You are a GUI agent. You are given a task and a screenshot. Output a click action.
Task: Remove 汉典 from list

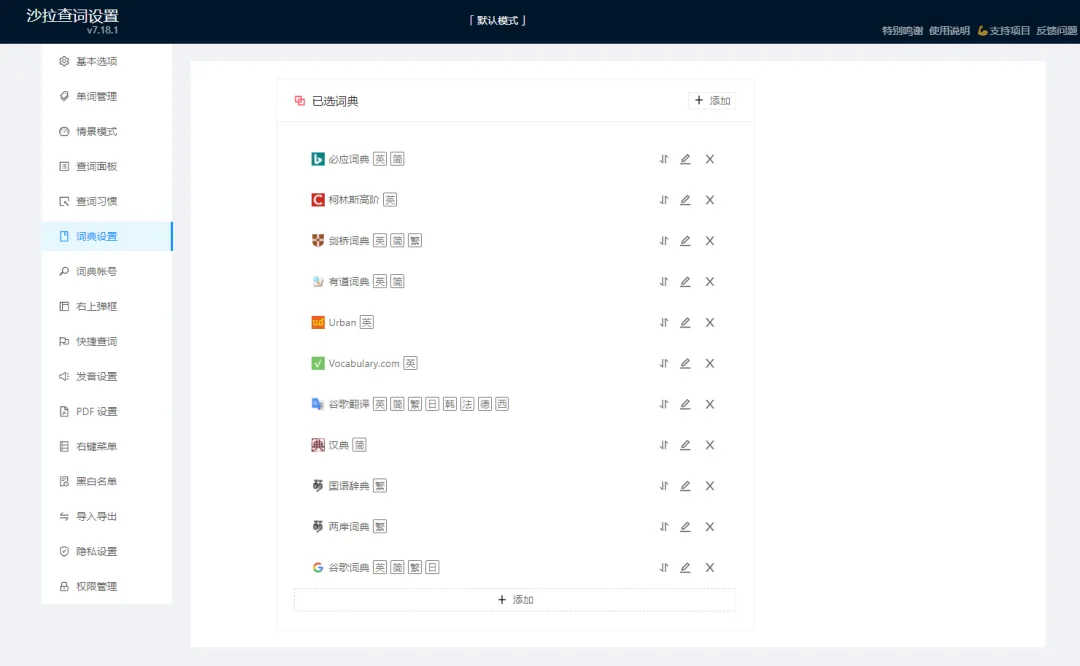tap(709, 445)
